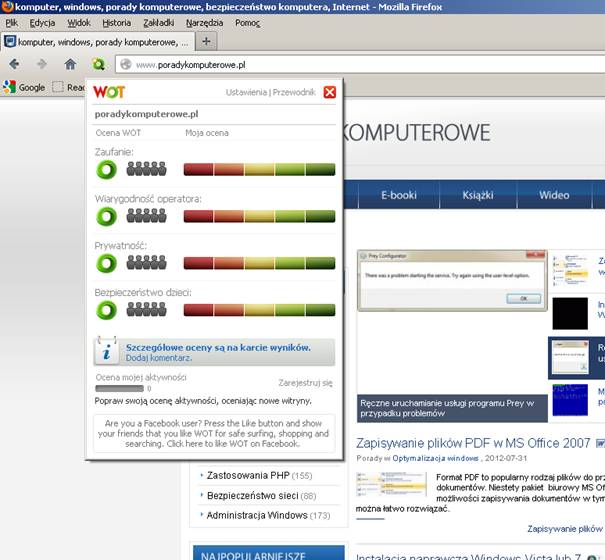Click the Bezpieczeństwo dzieci confidence people icons
The image size is (605, 560).
tap(147, 309)
